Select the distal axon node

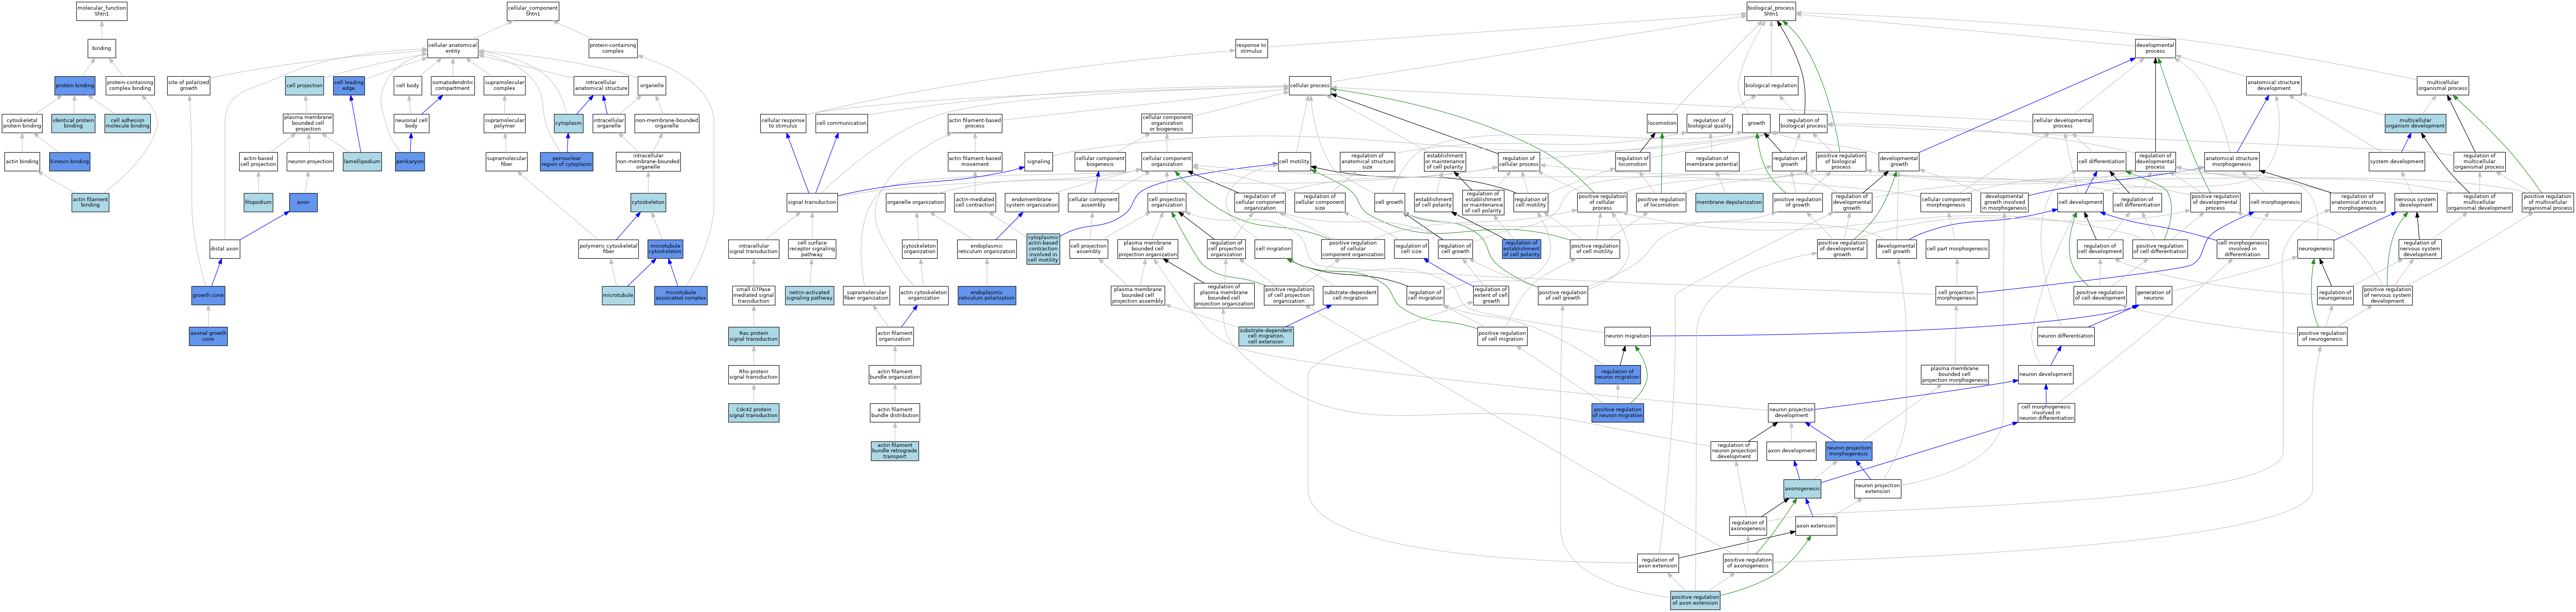point(225,249)
